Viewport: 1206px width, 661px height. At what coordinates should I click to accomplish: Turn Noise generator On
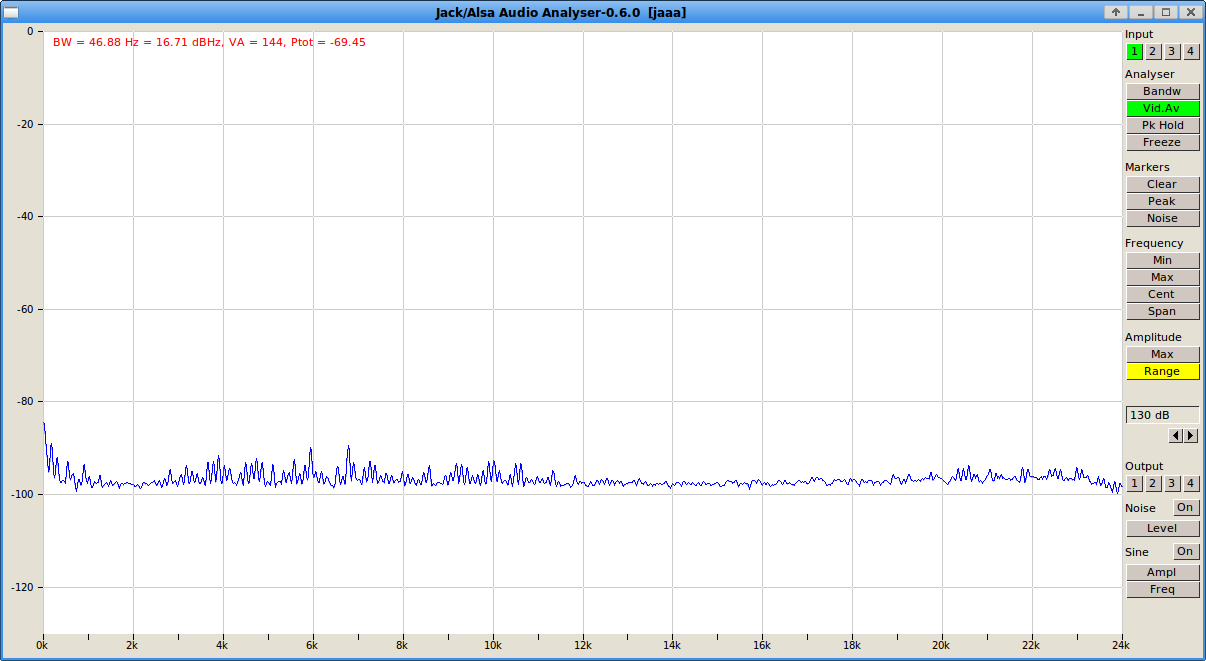coord(1185,508)
